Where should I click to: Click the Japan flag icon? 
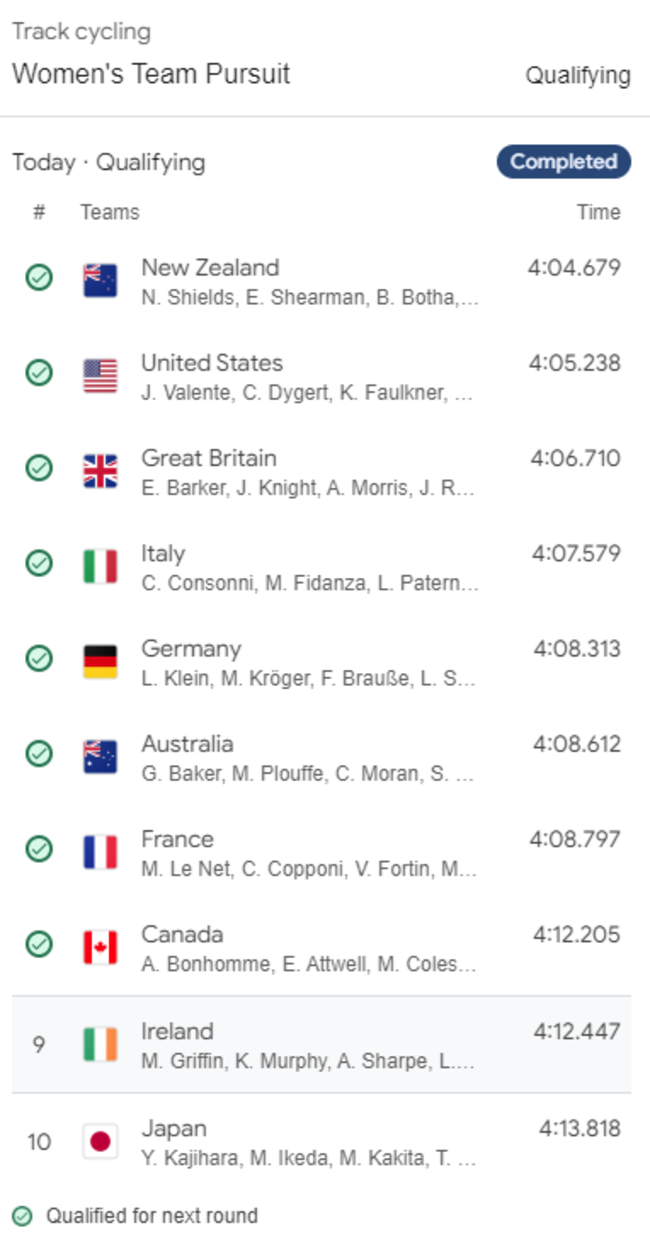(x=100, y=1141)
